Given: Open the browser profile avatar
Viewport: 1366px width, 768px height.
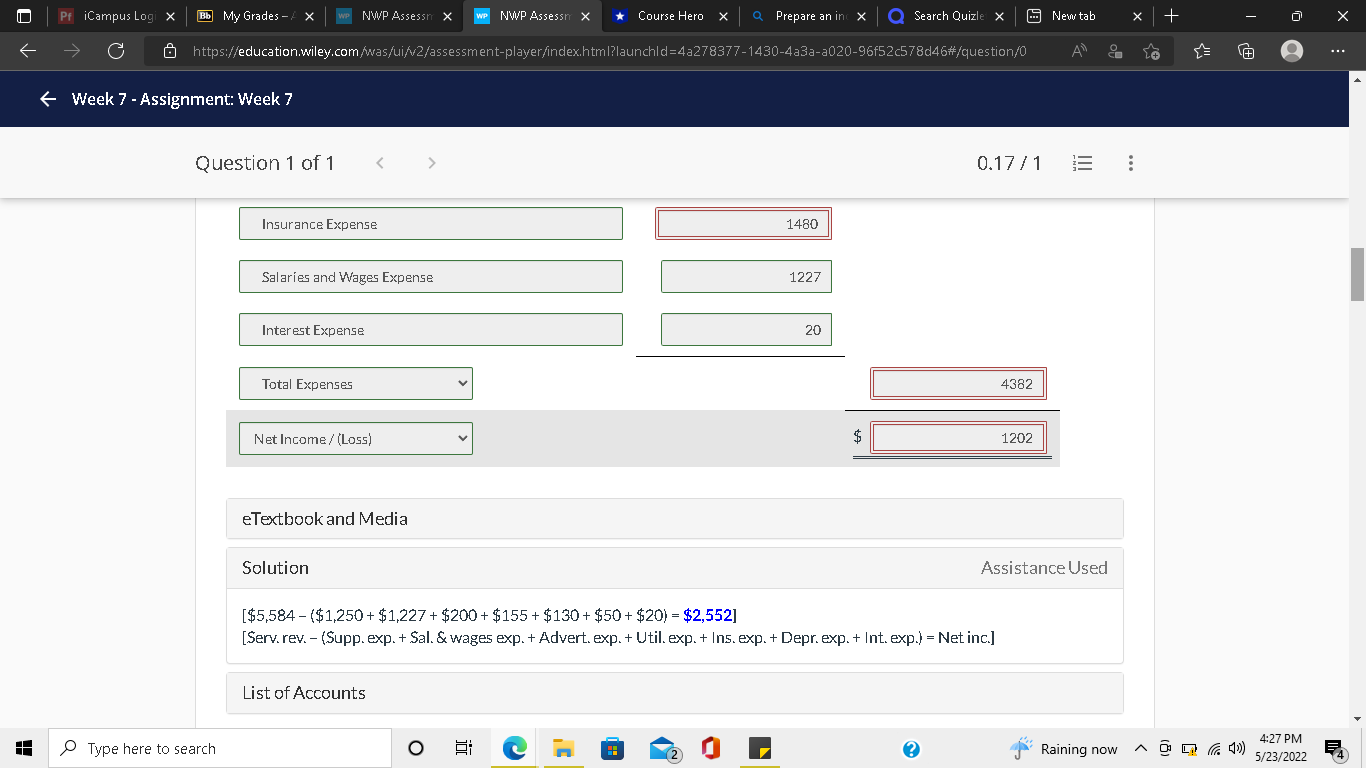Looking at the screenshot, I should coord(1290,50).
